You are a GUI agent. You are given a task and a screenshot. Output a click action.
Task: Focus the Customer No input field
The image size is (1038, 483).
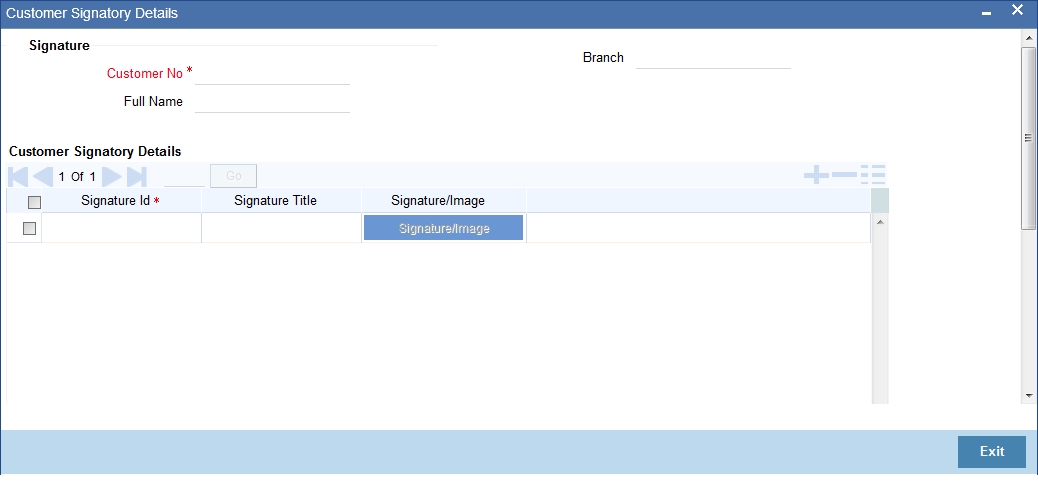[x=272, y=74]
